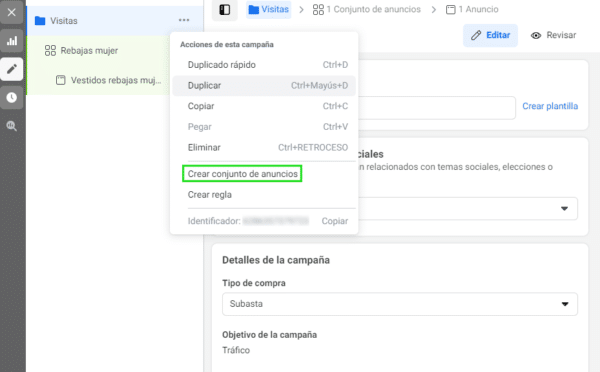
Task: Choose Pegar in the campaign menu
Action: click(264, 127)
